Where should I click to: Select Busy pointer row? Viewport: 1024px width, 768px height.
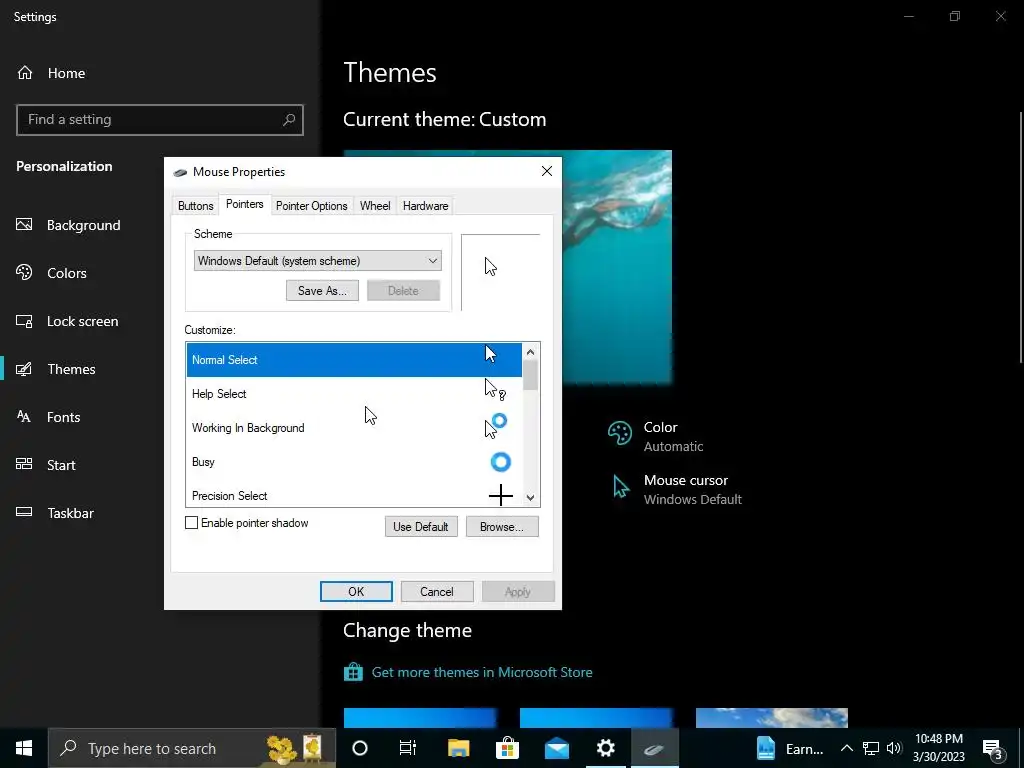[354, 462]
